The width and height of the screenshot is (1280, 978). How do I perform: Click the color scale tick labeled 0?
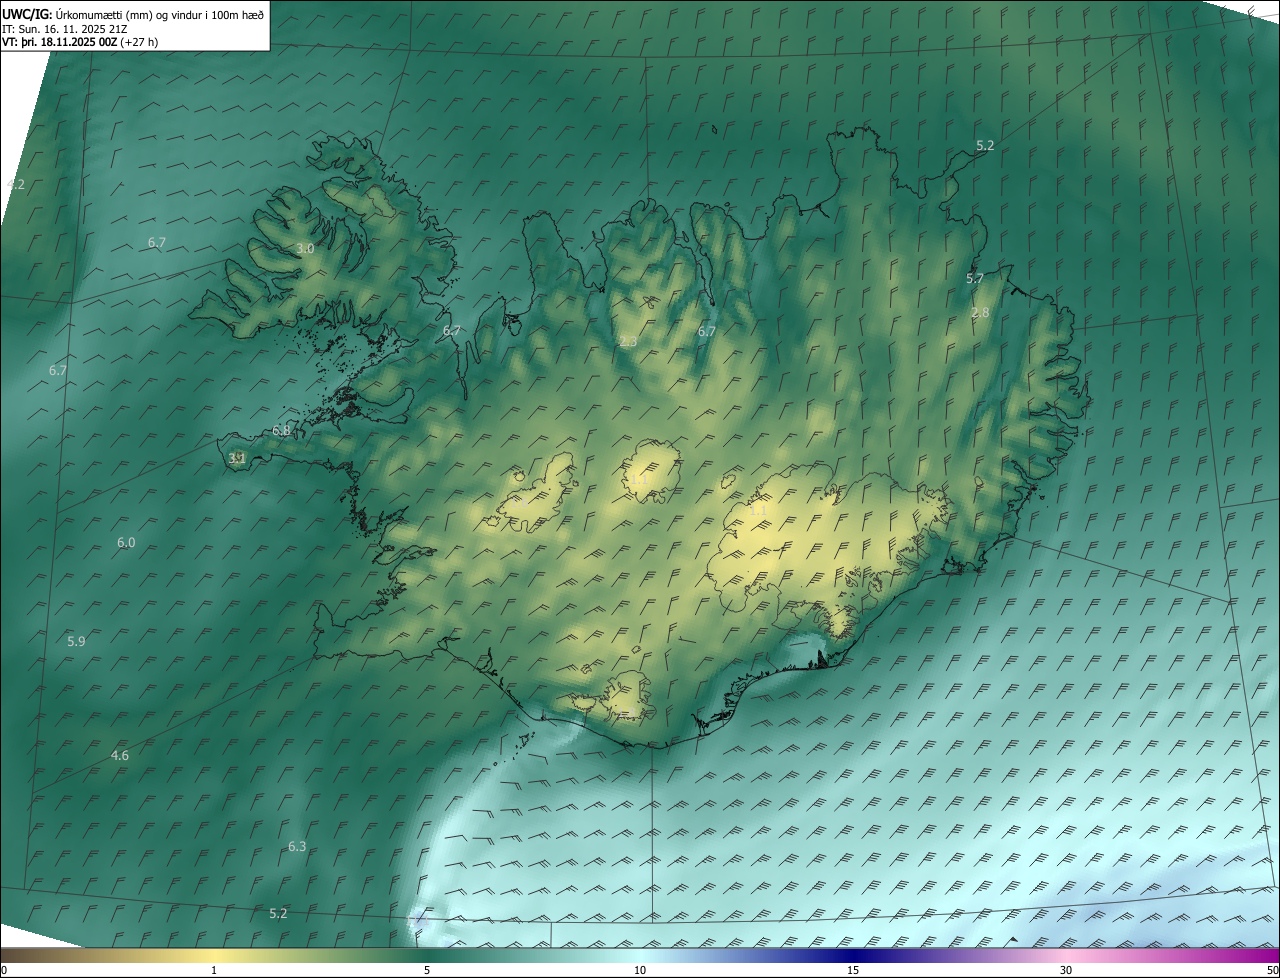click(x=4, y=970)
